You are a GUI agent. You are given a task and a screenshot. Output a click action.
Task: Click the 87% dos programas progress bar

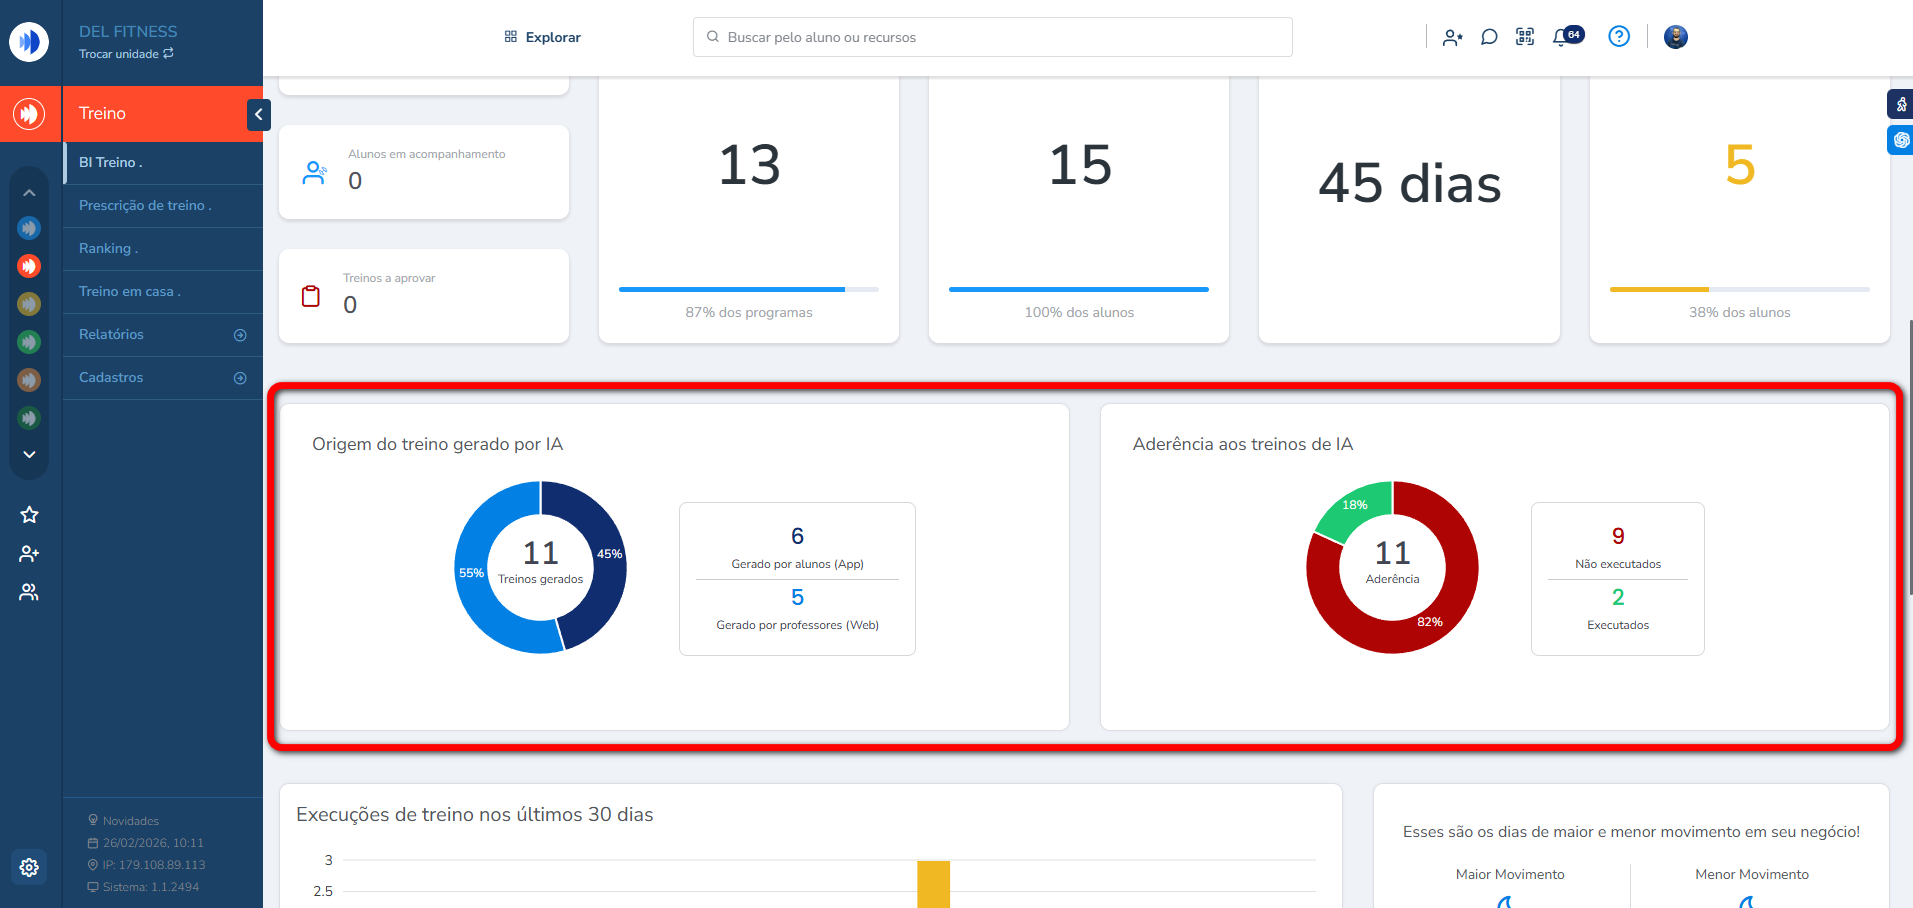coord(748,289)
